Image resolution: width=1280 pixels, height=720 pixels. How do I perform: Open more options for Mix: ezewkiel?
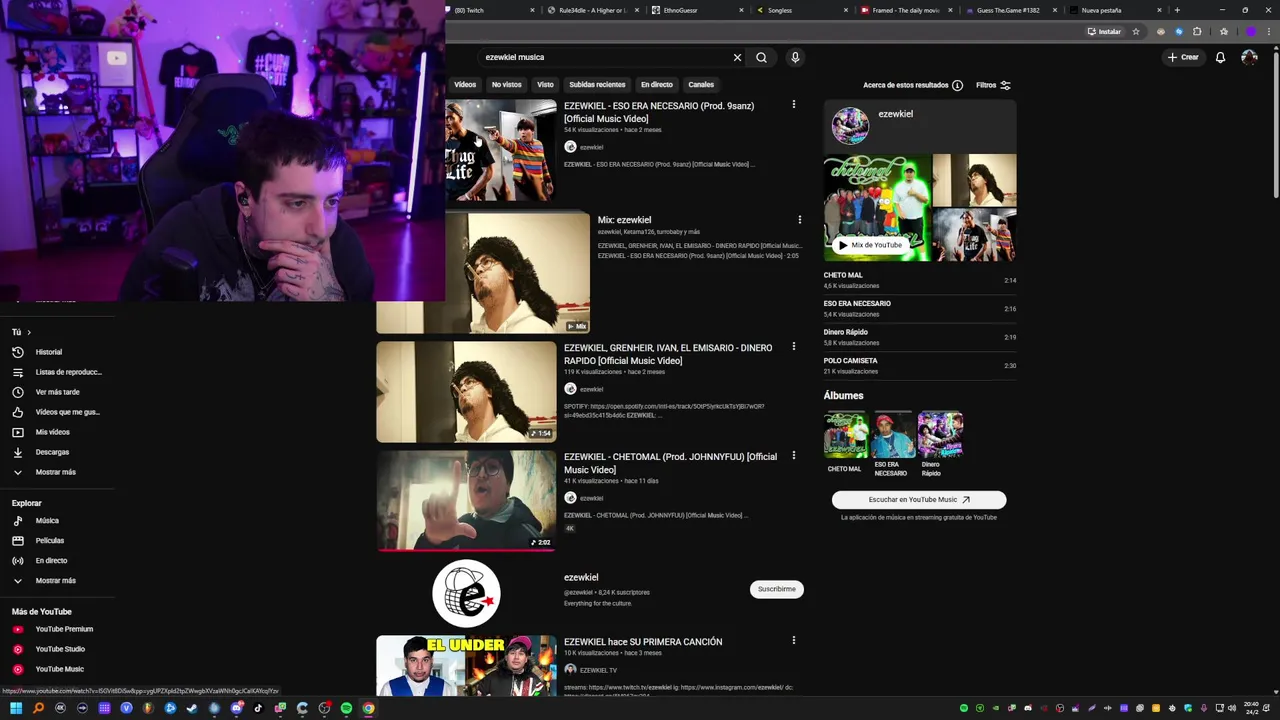799,219
